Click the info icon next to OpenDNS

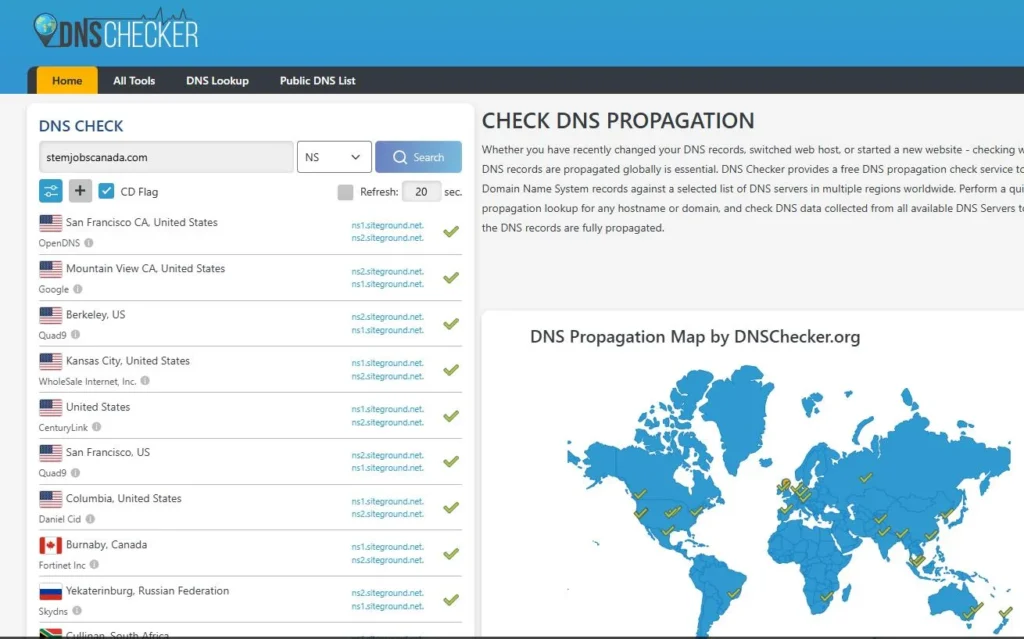89,243
